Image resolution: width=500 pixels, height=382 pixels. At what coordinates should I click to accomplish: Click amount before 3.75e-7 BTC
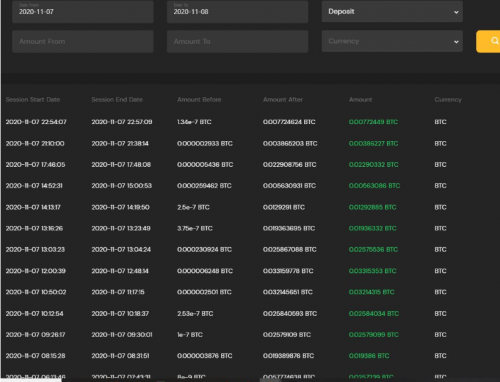coord(195,228)
